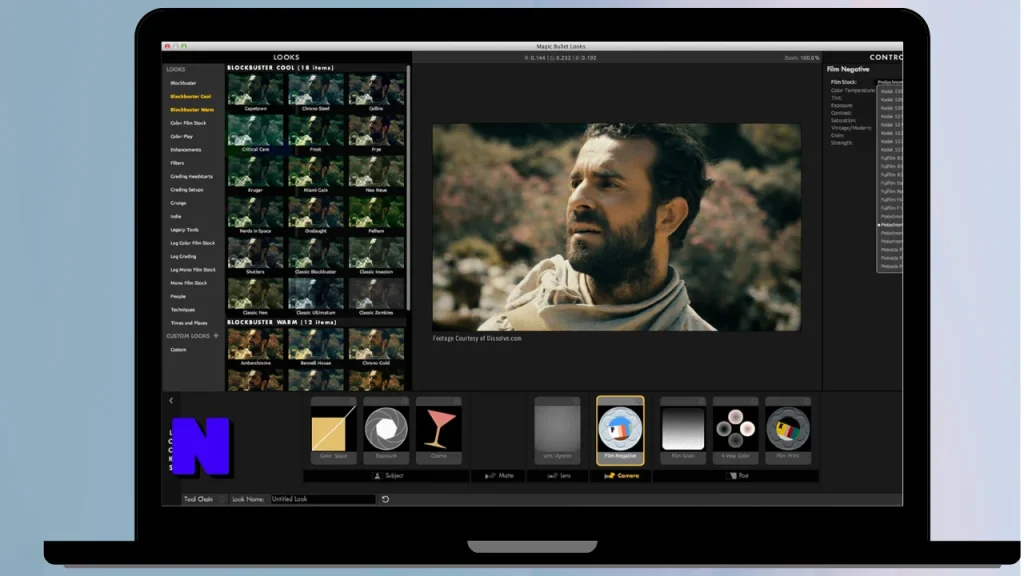
Task: Toggle the power button on Film Grain tool
Action: click(701, 401)
